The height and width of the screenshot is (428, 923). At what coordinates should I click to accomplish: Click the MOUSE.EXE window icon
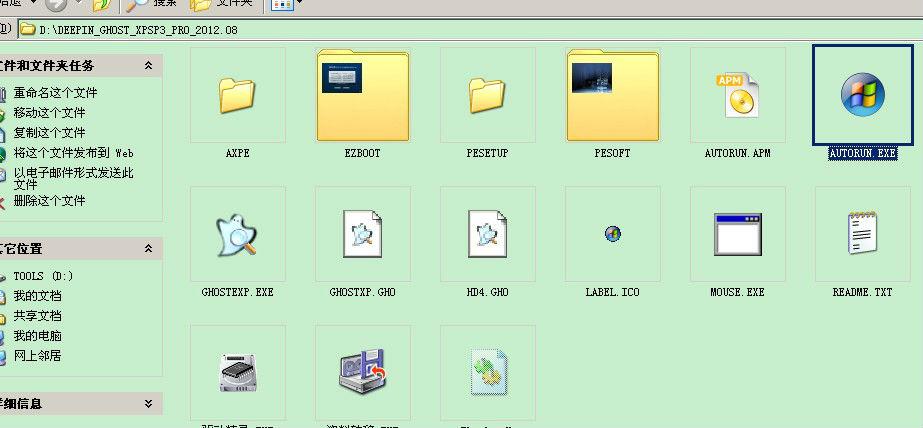coord(737,234)
